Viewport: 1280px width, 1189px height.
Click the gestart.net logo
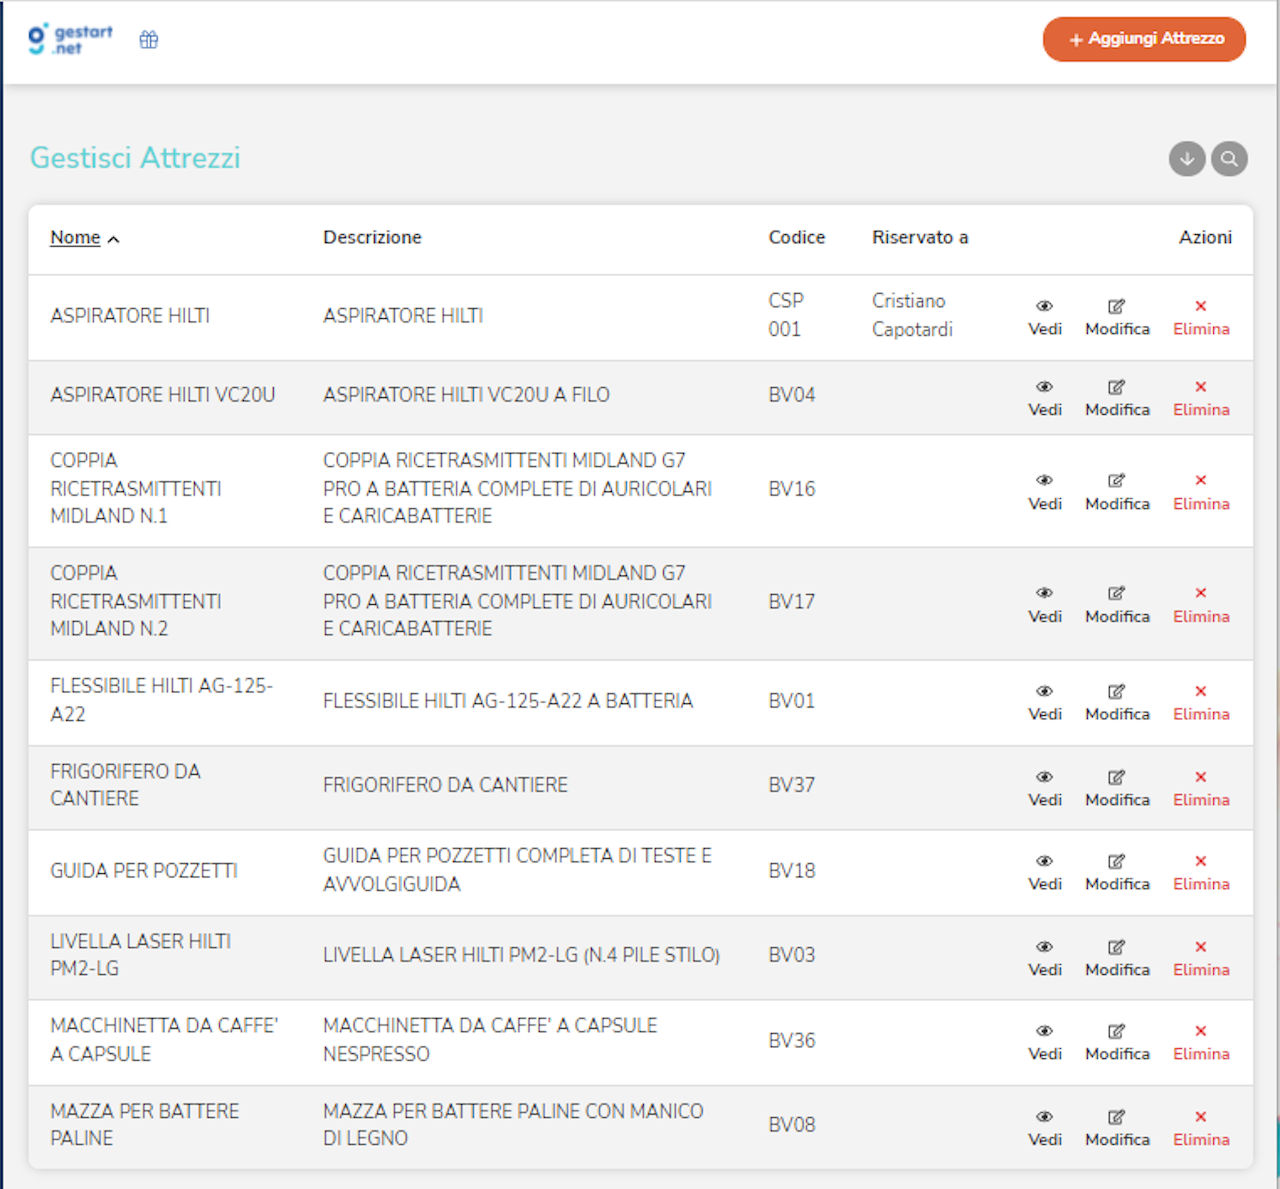pyautogui.click(x=70, y=39)
